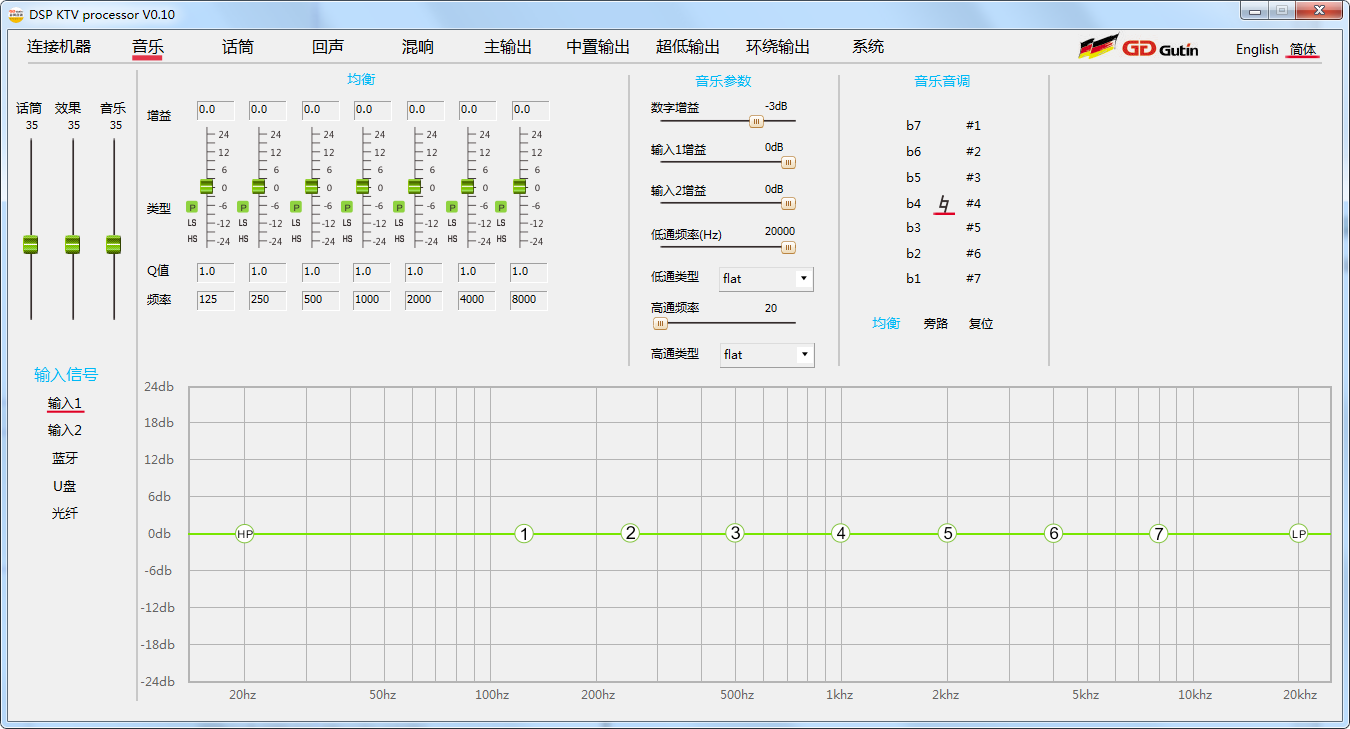1350x729 pixels.
Task: Switch to the 话筒 tab
Action: (238, 47)
